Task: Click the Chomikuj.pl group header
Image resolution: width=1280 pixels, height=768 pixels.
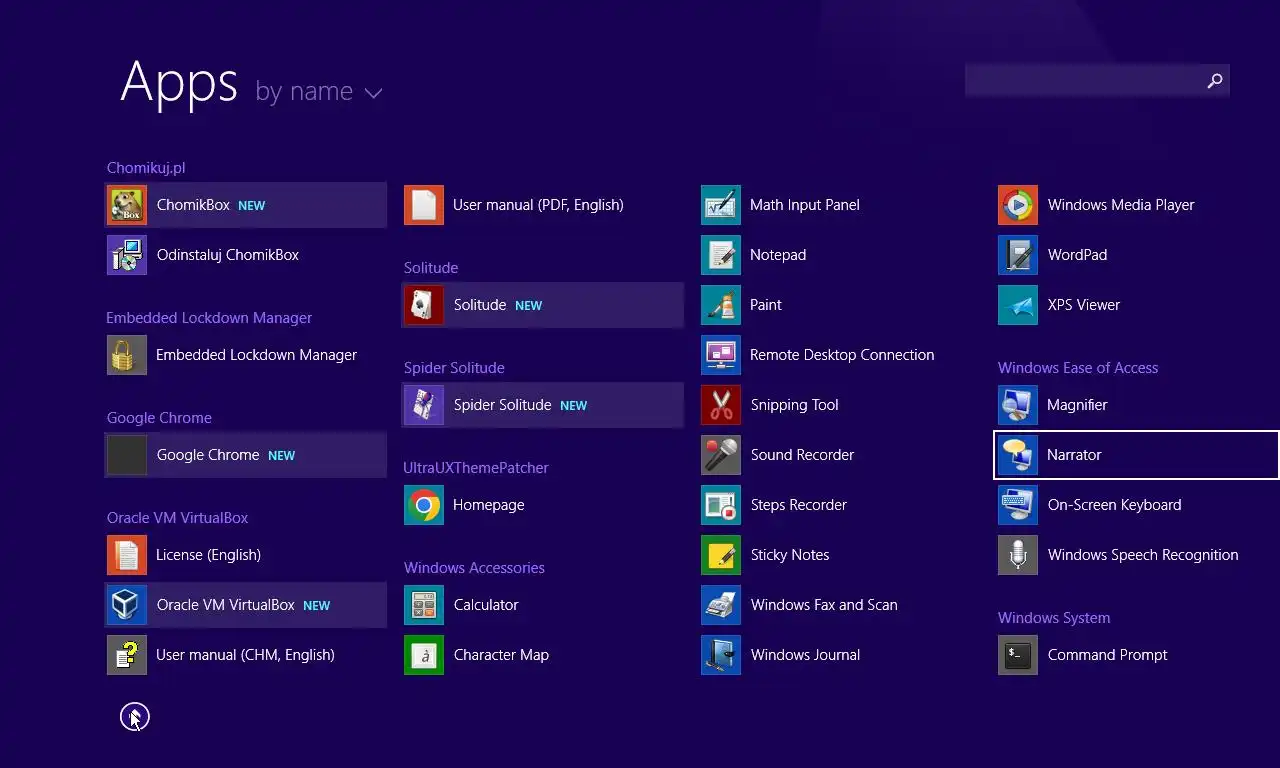Action: point(146,168)
